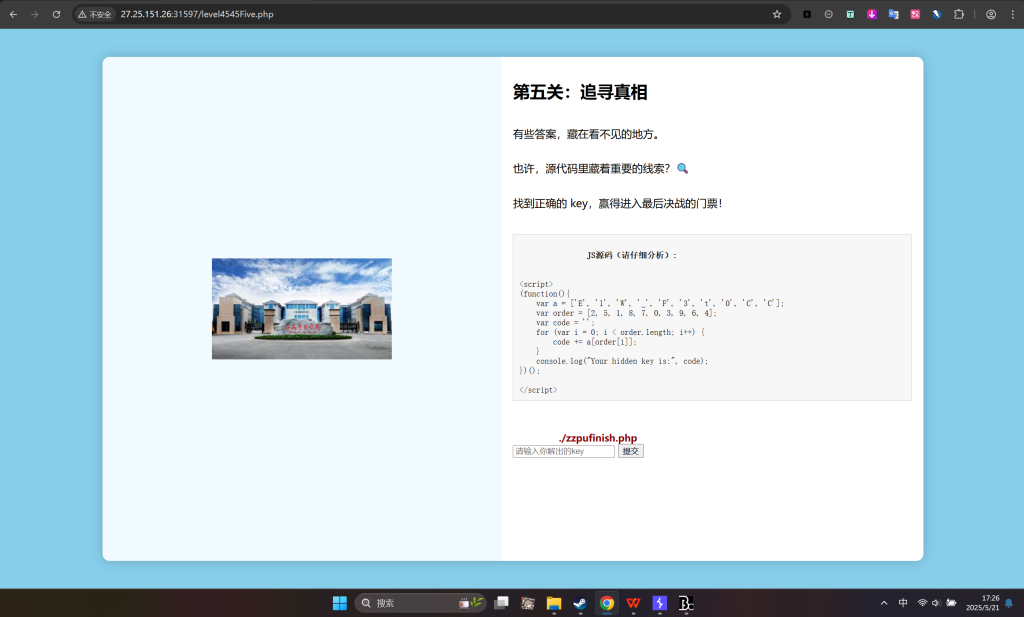Screen dimensions: 1024x617
Task: Open the black-and-white B taskbar app
Action: [686, 603]
